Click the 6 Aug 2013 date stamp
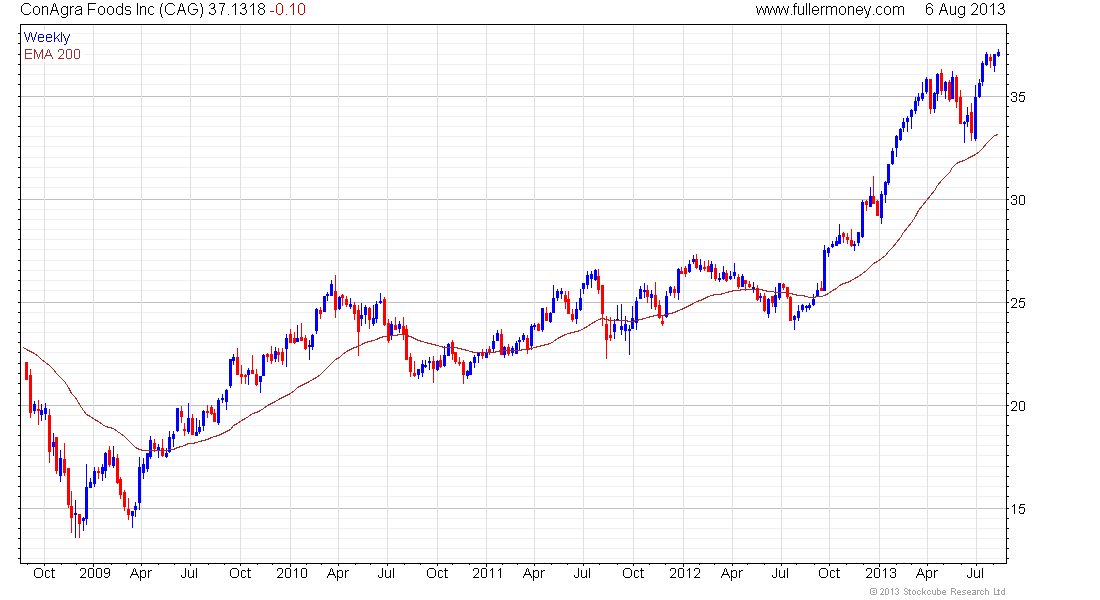1100x600 pixels. pos(964,10)
